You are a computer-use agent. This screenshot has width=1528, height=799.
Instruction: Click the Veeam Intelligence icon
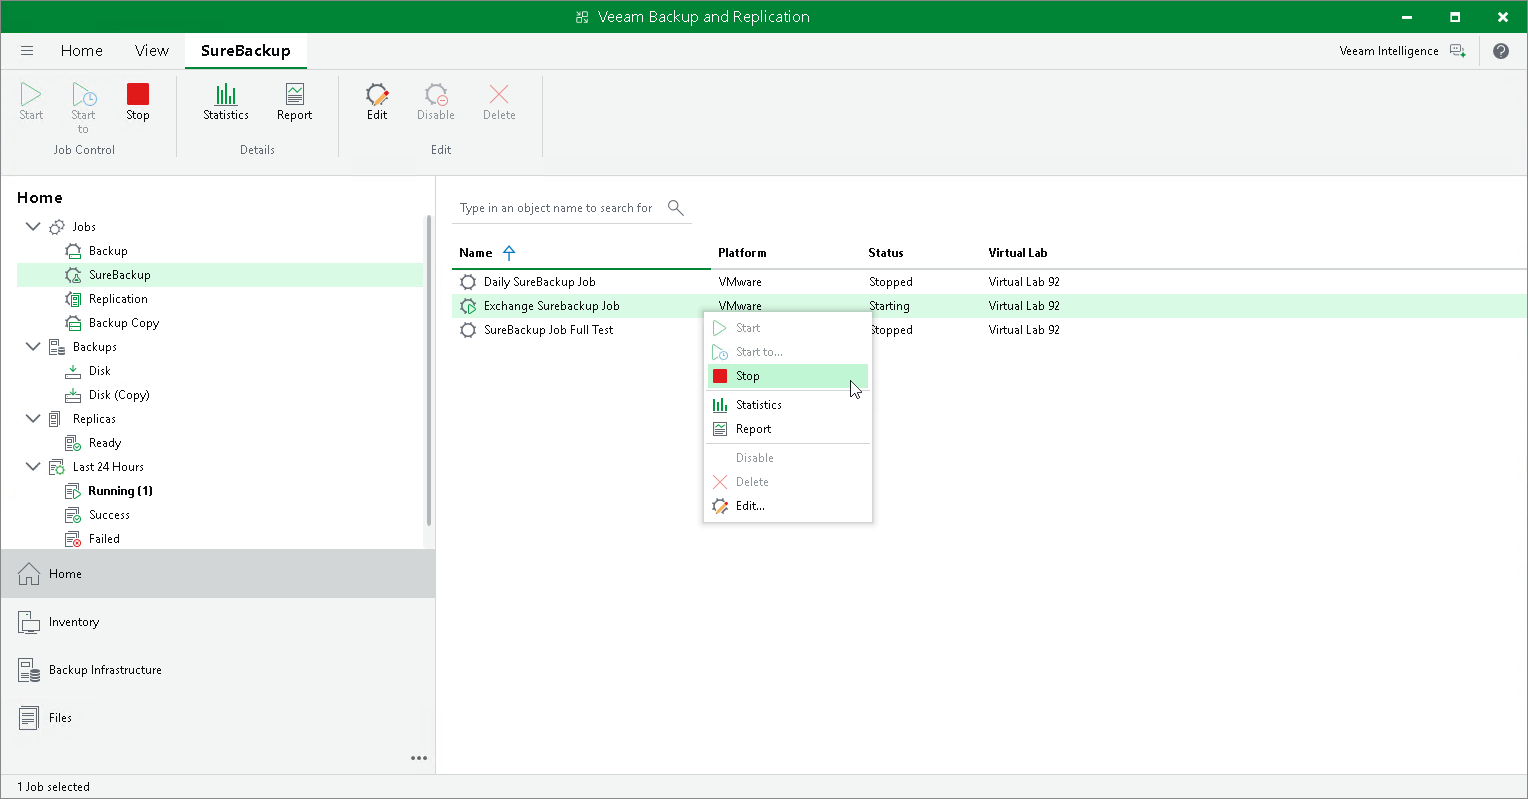[x=1458, y=51]
